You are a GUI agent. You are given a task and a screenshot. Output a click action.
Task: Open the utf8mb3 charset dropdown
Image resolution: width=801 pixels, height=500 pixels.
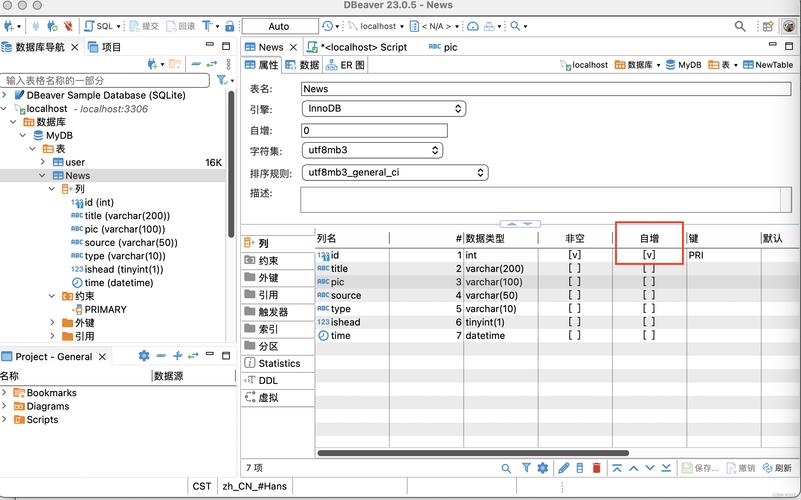click(372, 150)
